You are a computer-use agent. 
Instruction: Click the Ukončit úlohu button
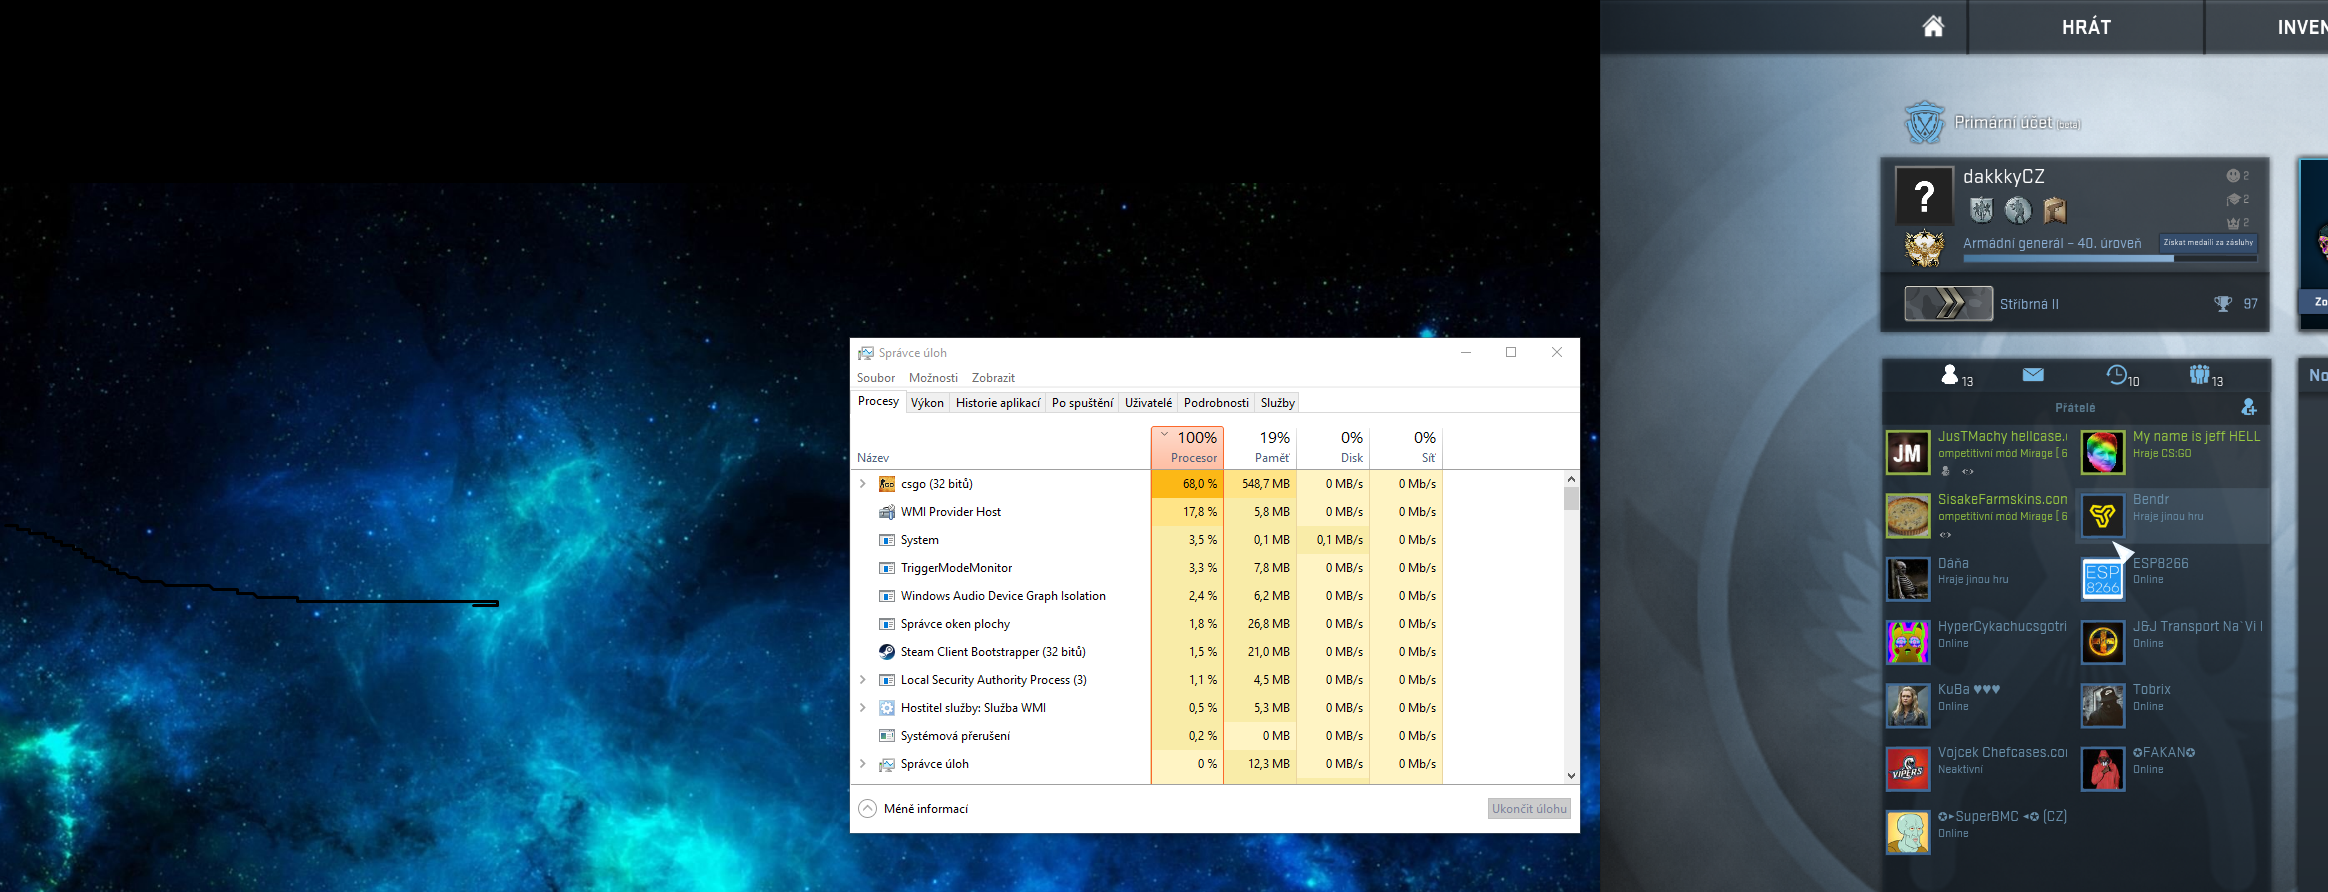[1529, 809]
